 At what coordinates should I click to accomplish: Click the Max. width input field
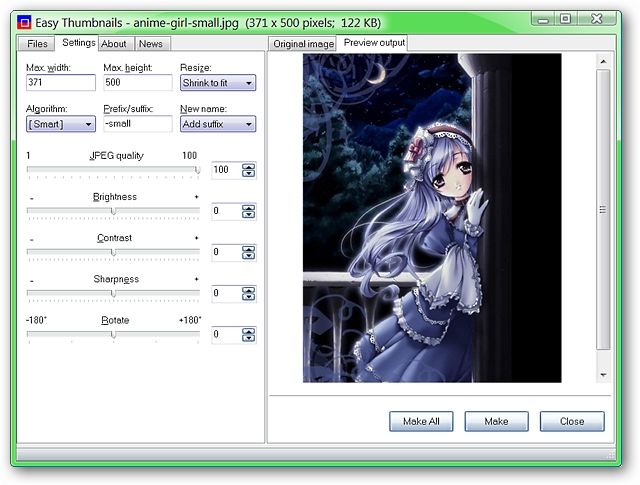tap(61, 82)
